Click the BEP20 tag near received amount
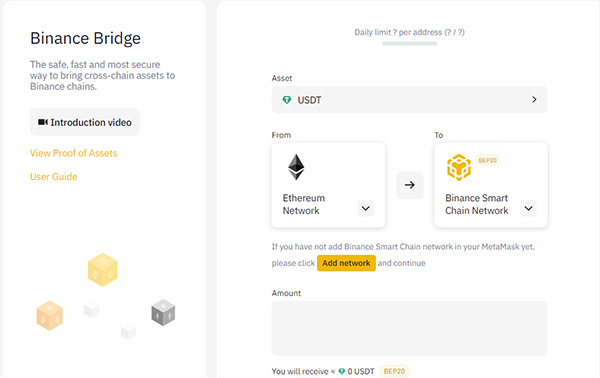Image resolution: width=600 pixels, height=378 pixels. pyautogui.click(x=394, y=371)
